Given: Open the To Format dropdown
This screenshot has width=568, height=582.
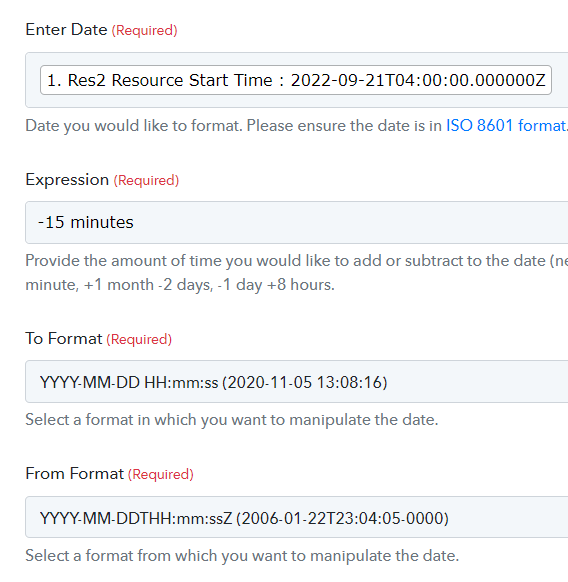Looking at the screenshot, I should pos(297,382).
